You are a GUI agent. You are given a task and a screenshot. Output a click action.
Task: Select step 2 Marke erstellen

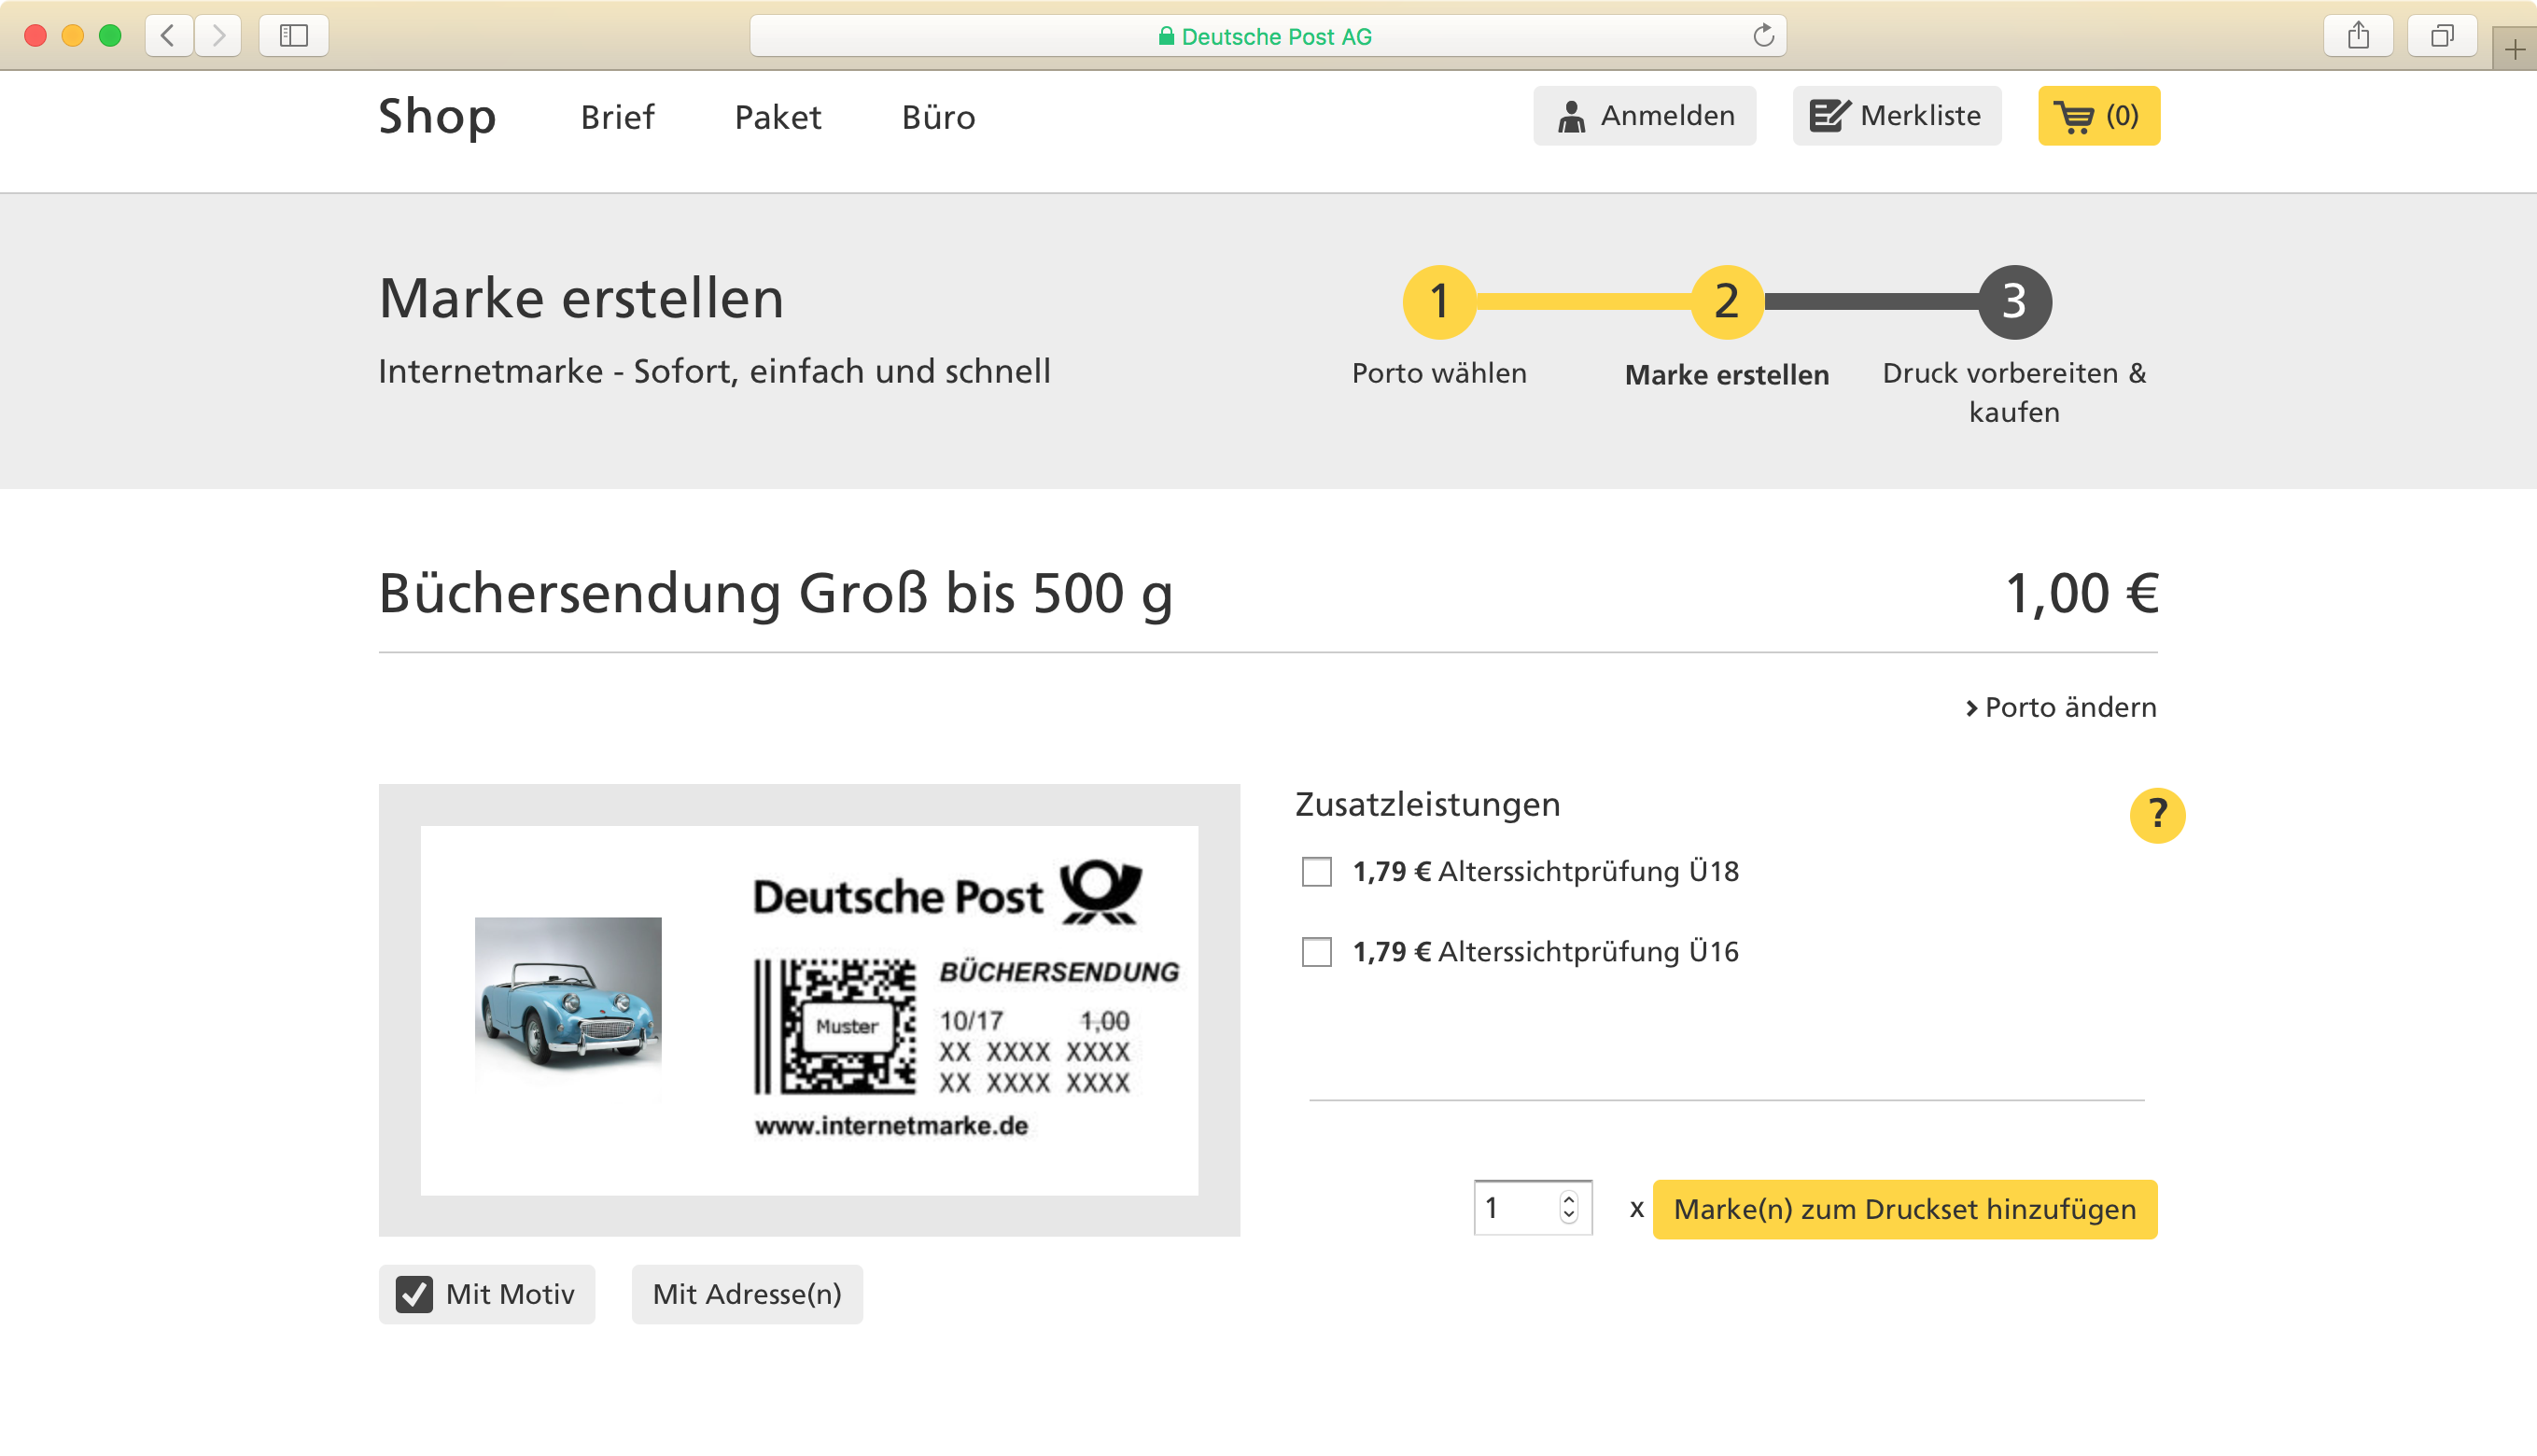pos(1727,301)
